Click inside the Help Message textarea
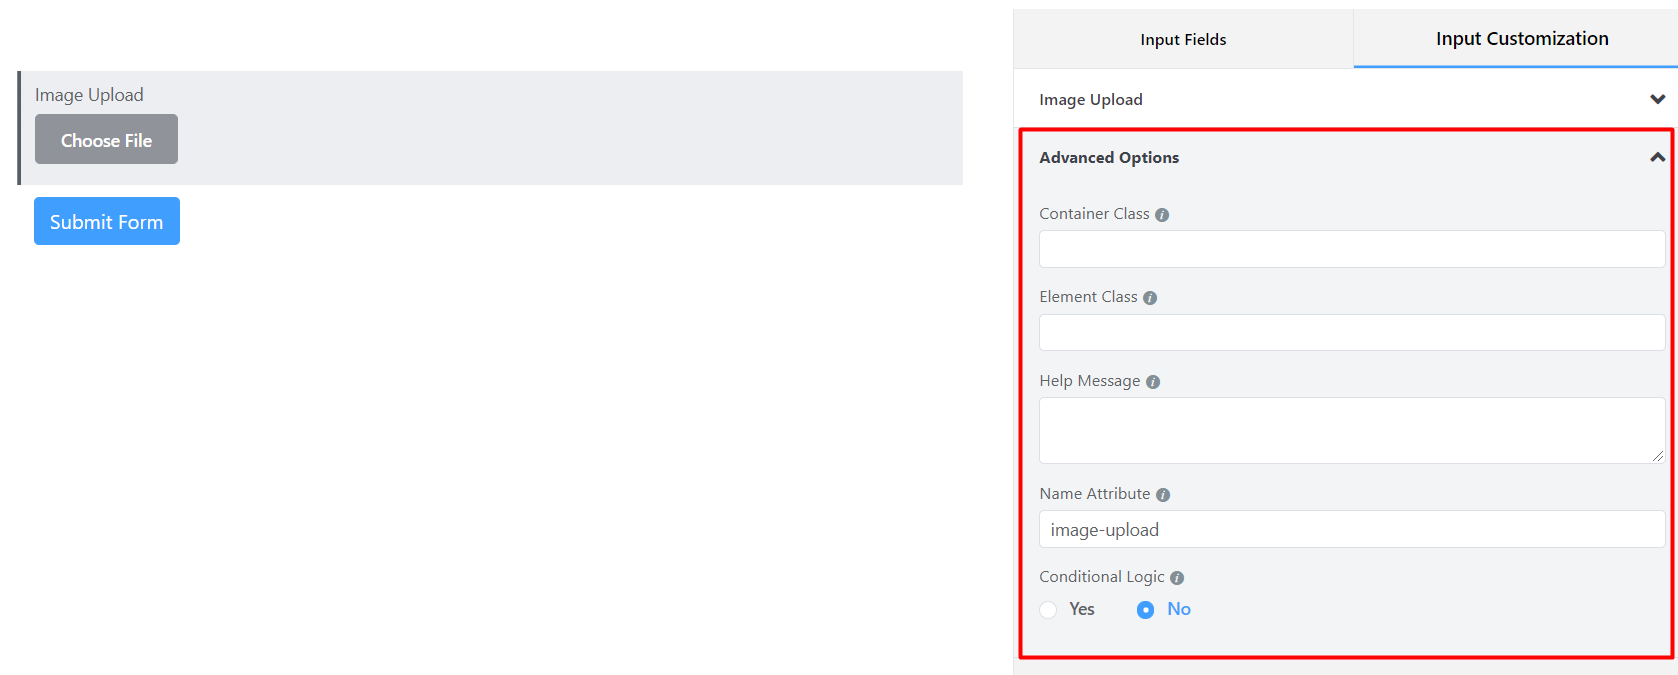This screenshot has height=675, width=1678. [1351, 430]
